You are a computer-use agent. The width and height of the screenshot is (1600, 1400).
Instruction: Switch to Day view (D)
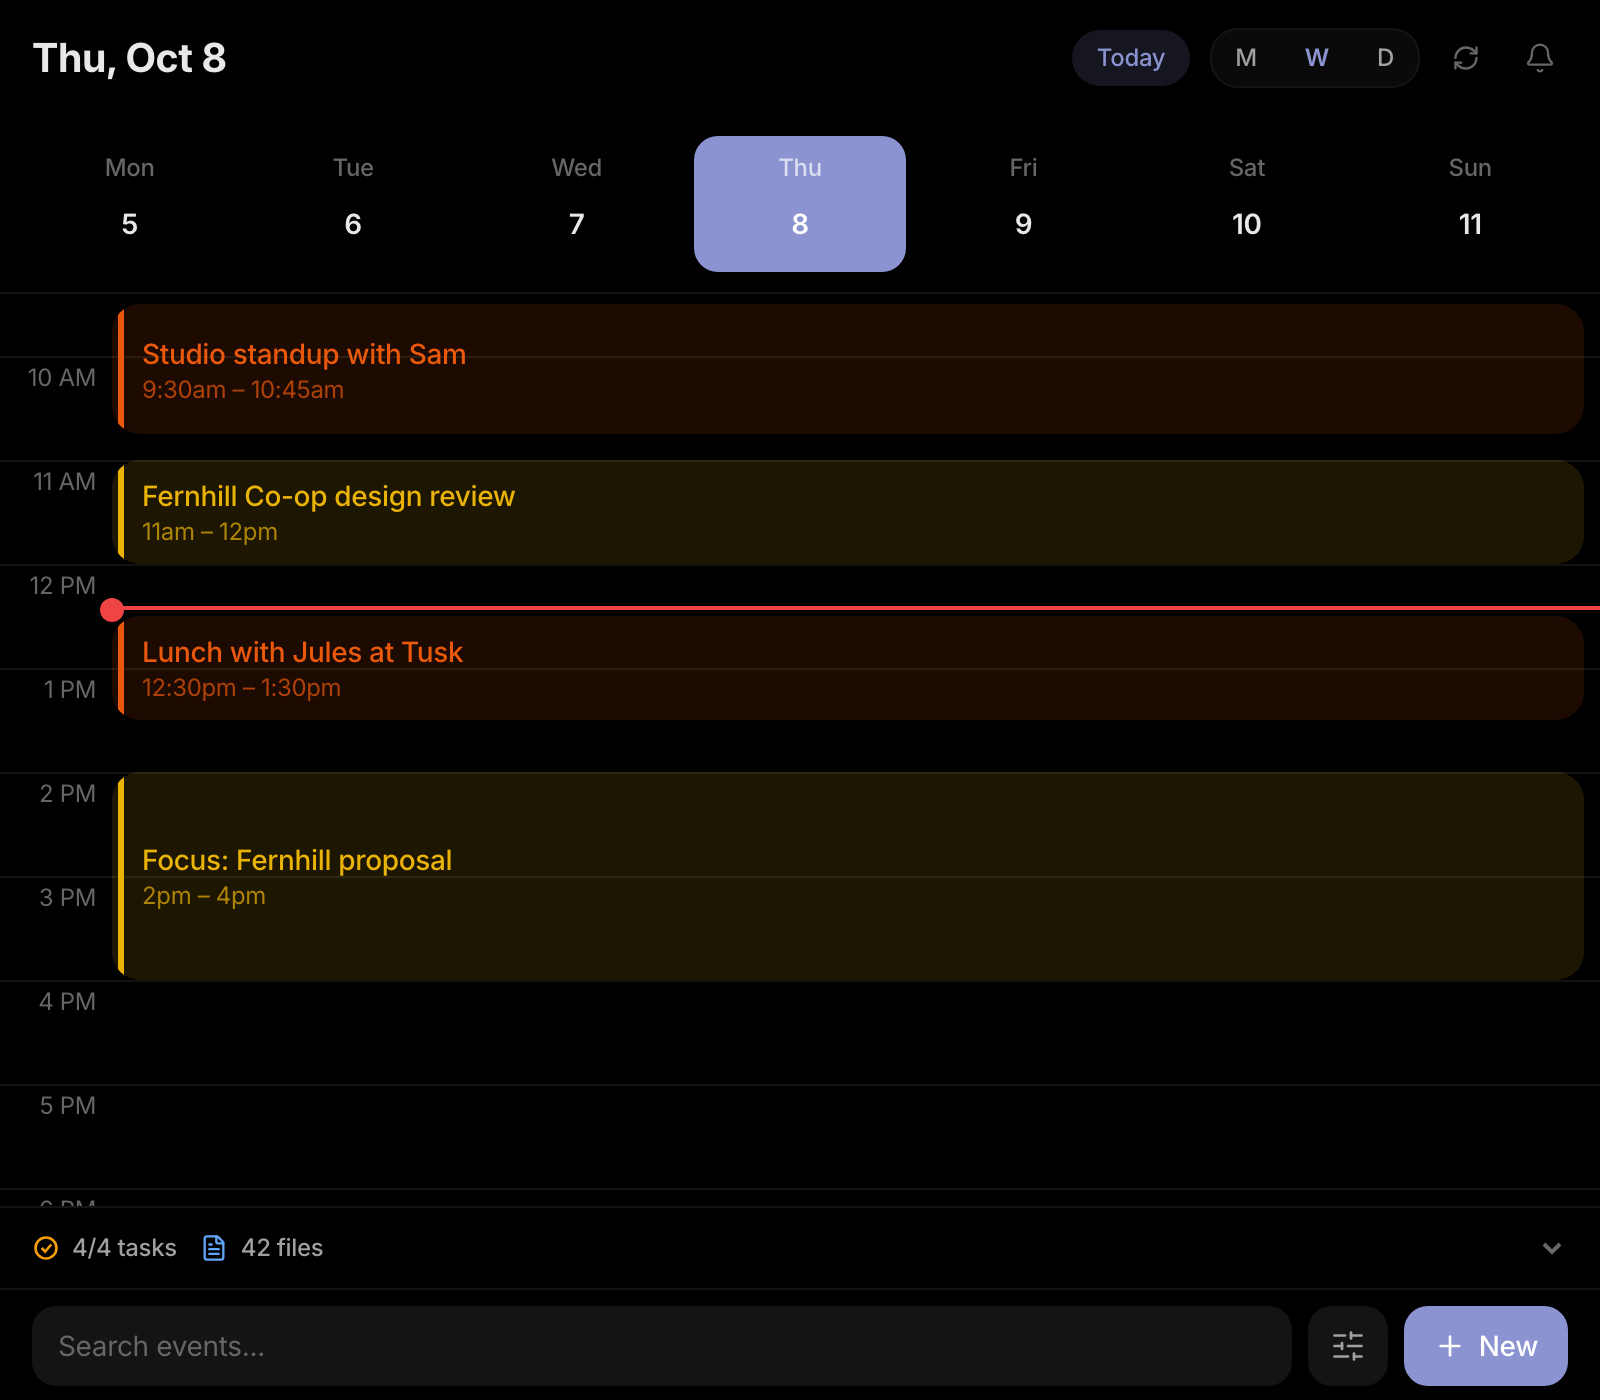point(1385,58)
